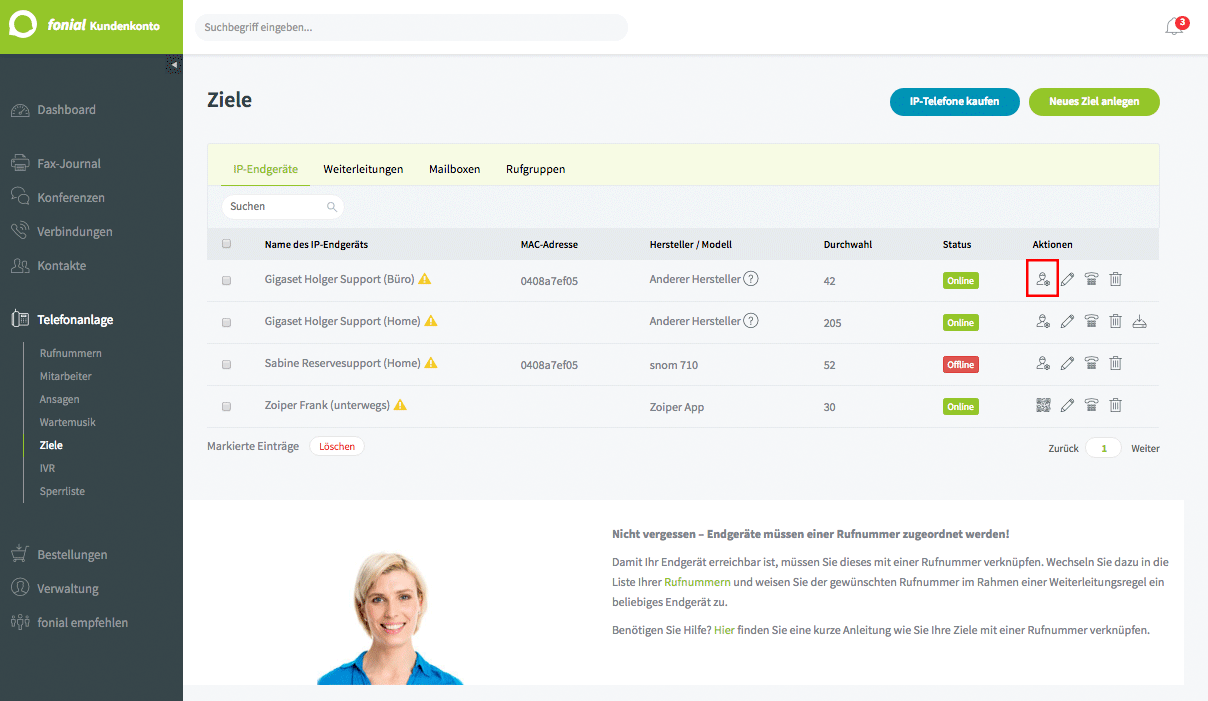Check the Sabine Reservesupport (Home) row

click(226, 364)
